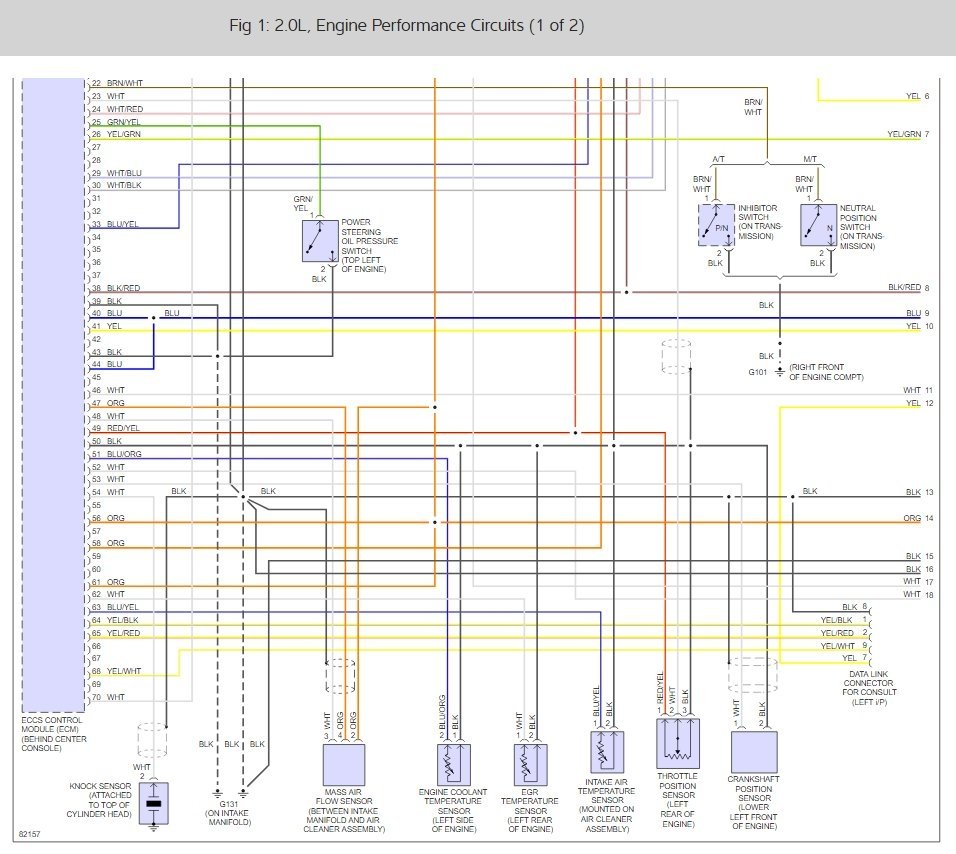Select right-edge connector label 'WHT 11'
Viewport: 956px width, 854px height.
coord(918,390)
